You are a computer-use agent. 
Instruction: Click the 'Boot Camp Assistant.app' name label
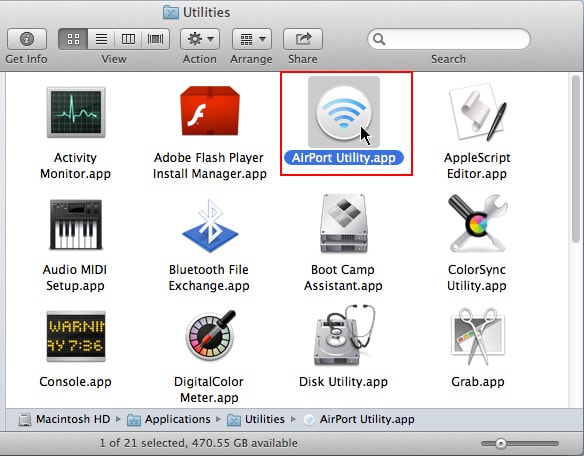pos(343,278)
